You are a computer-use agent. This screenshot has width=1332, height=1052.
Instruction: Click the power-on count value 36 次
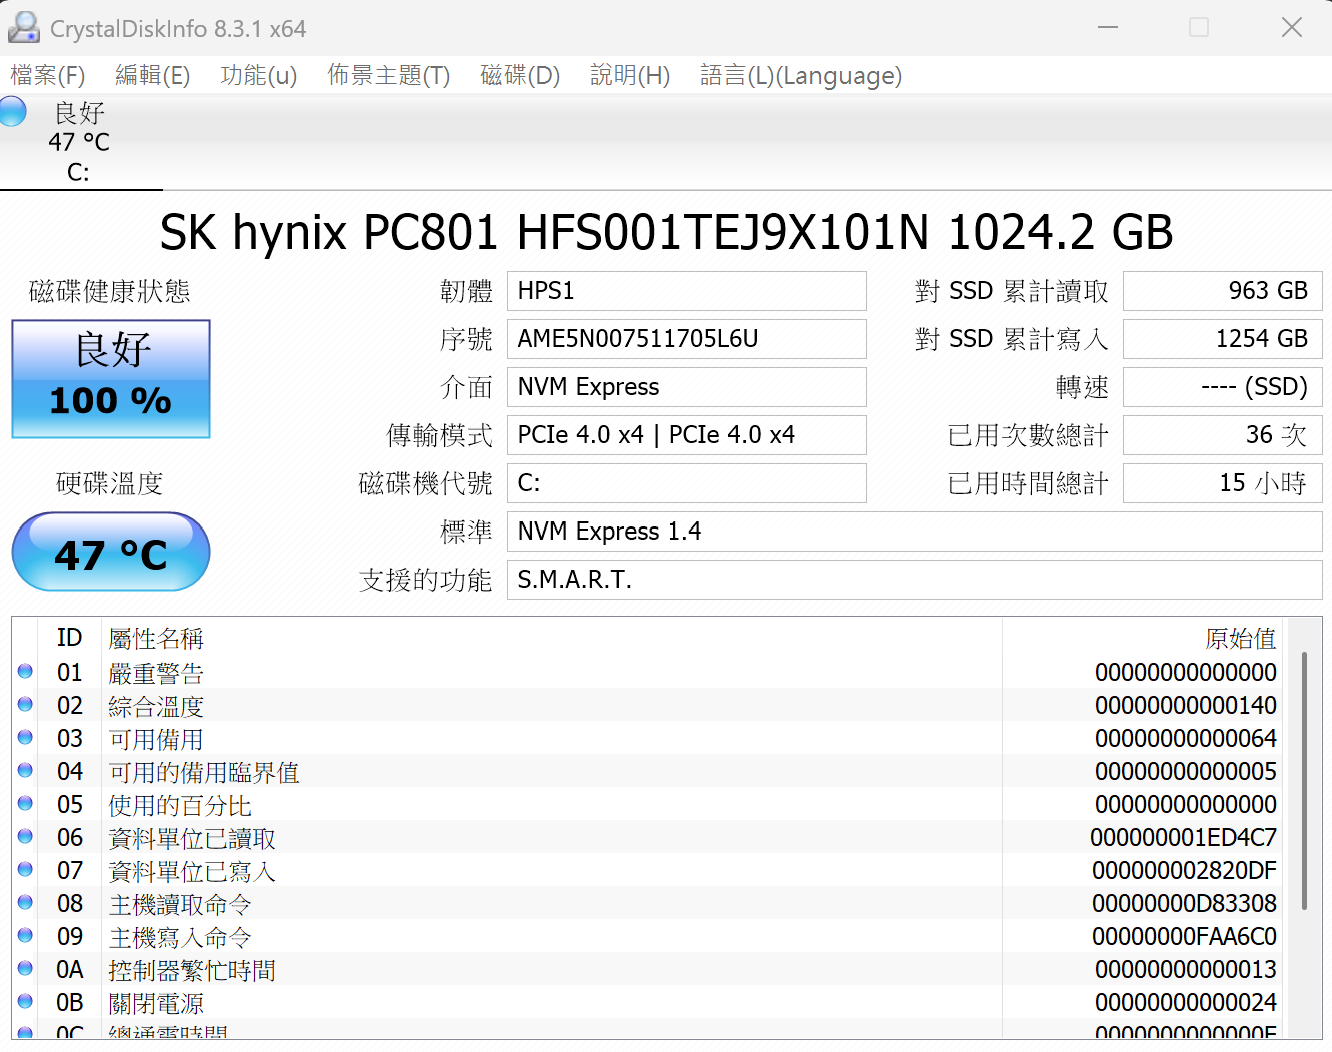pyautogui.click(x=1223, y=435)
